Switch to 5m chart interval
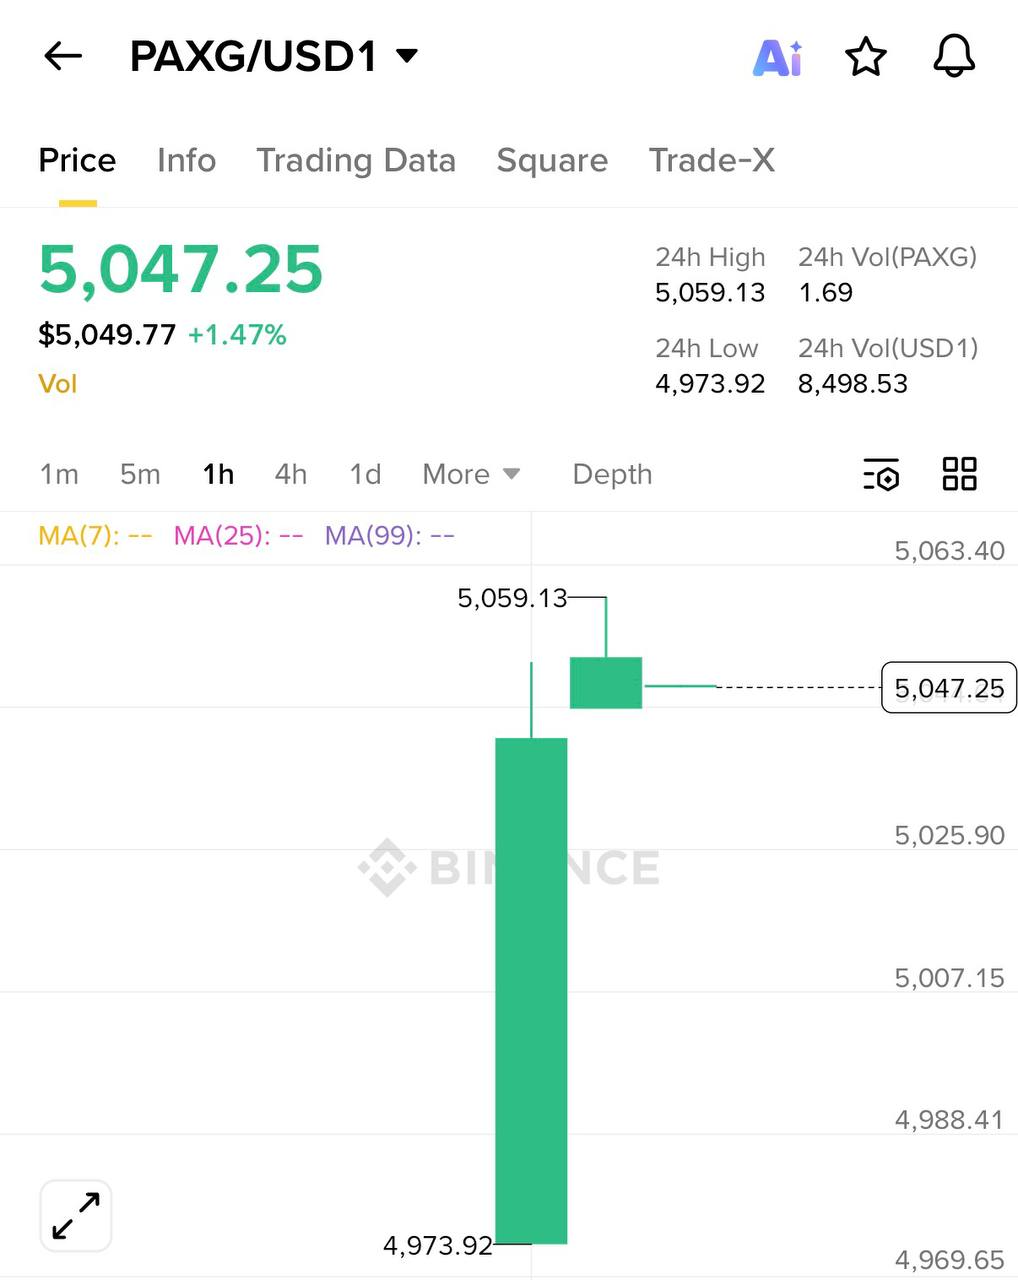The image size is (1018, 1280). tap(140, 474)
